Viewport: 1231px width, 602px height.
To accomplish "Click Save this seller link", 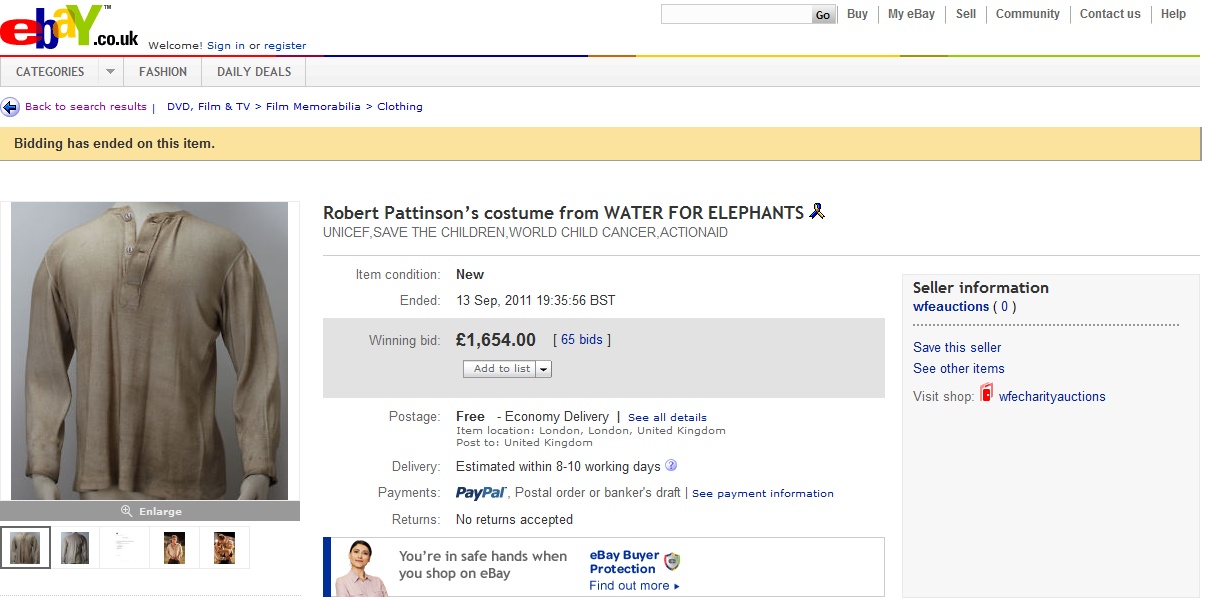I will point(957,347).
